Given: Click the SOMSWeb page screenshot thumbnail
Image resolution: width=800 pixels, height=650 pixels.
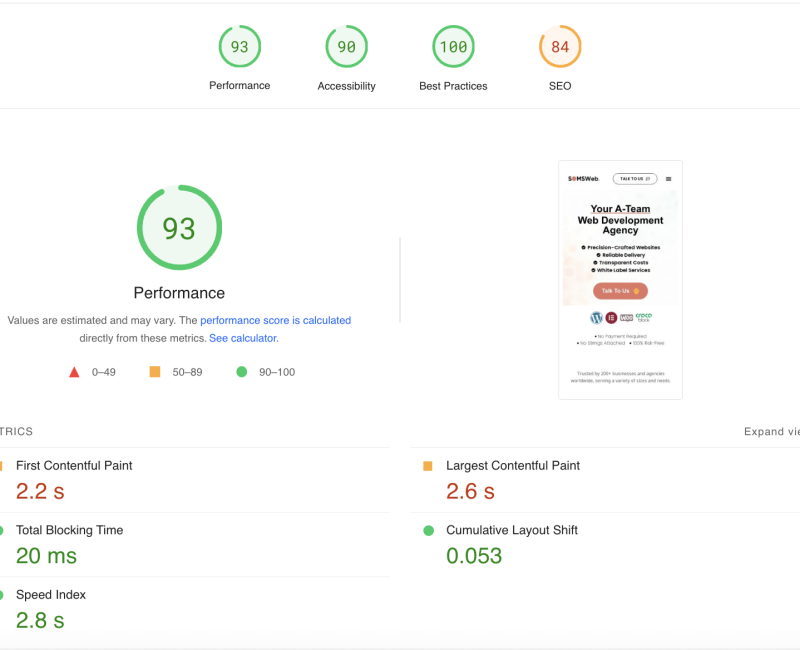Looking at the screenshot, I should (620, 280).
